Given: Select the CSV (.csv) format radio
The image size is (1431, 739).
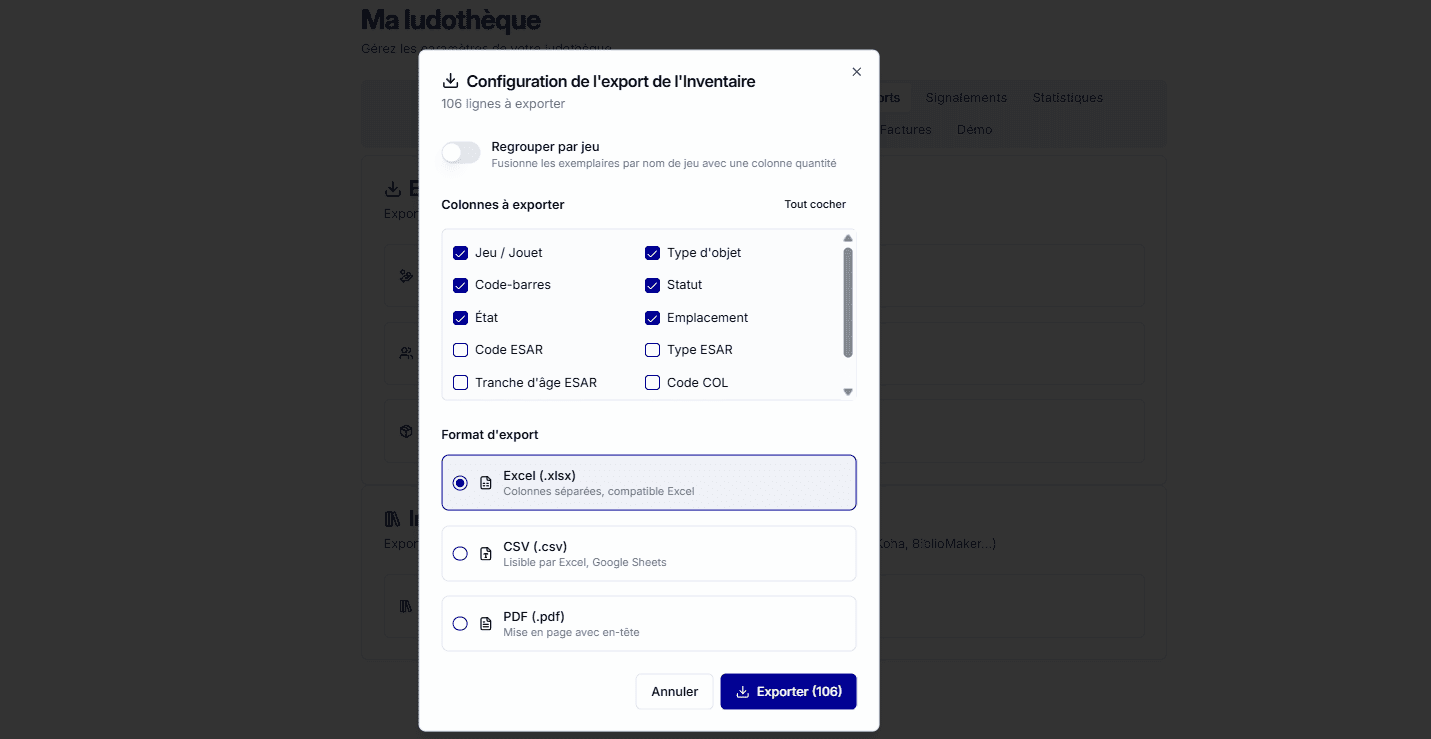Looking at the screenshot, I should click(x=460, y=553).
